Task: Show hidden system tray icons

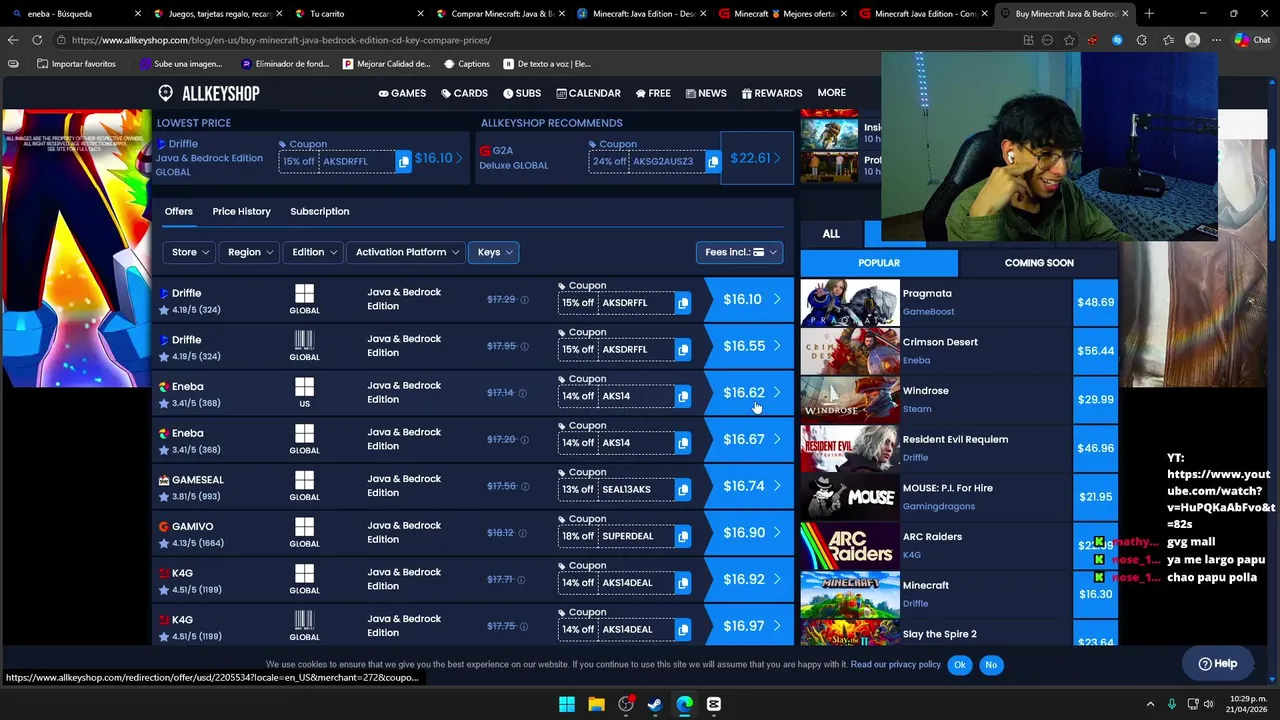Action: click(x=1150, y=704)
